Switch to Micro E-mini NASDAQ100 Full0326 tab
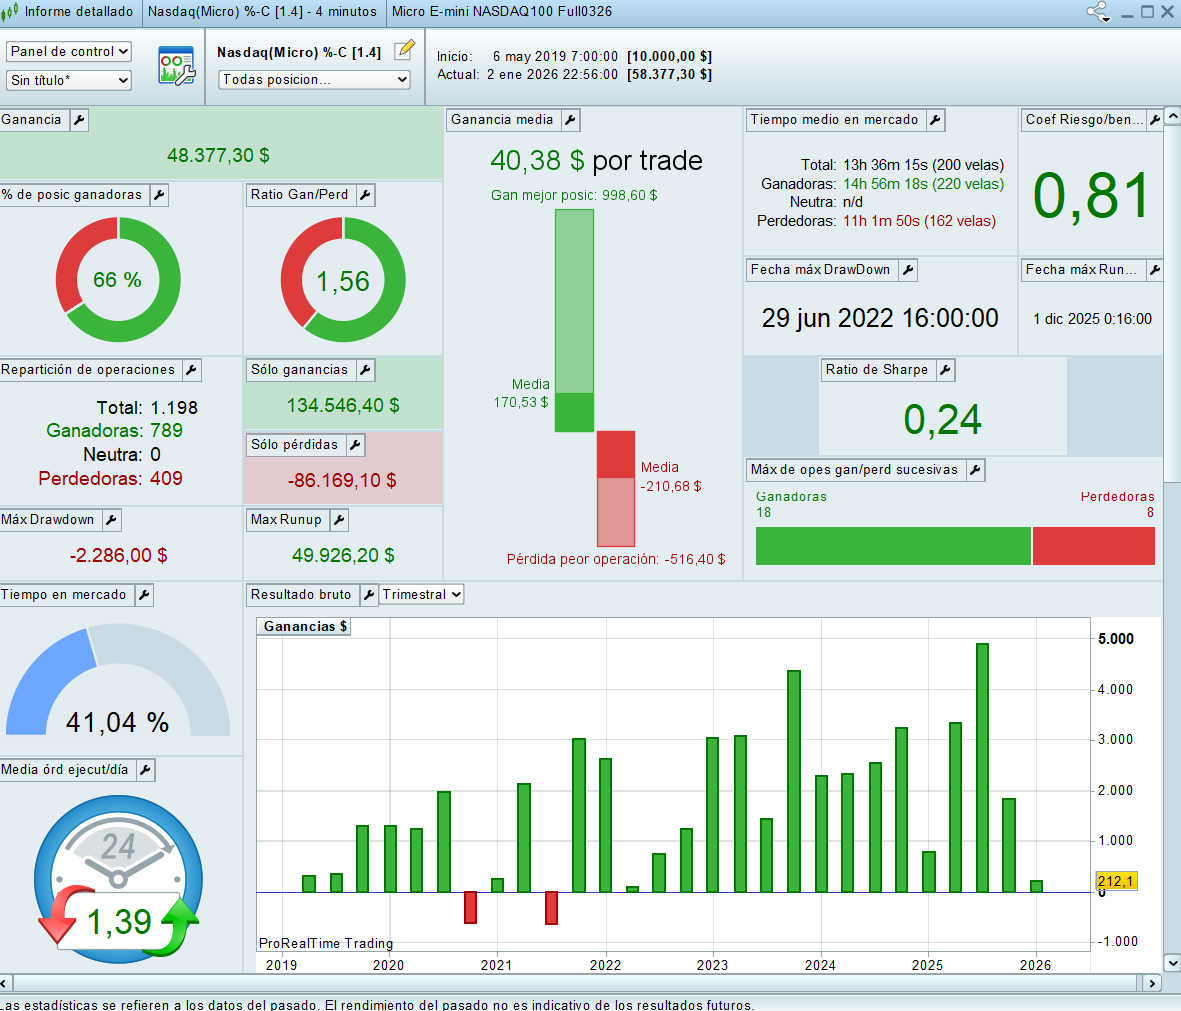The width and height of the screenshot is (1181, 1011). tap(501, 12)
